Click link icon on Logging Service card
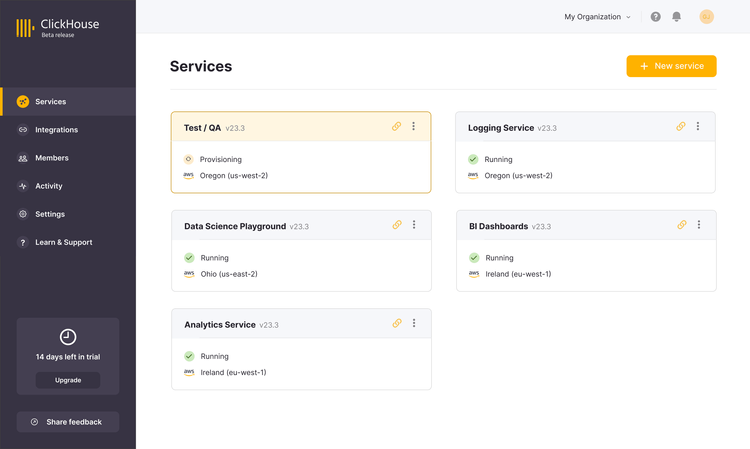Screen dimensions: 750x449 [x=681, y=127]
